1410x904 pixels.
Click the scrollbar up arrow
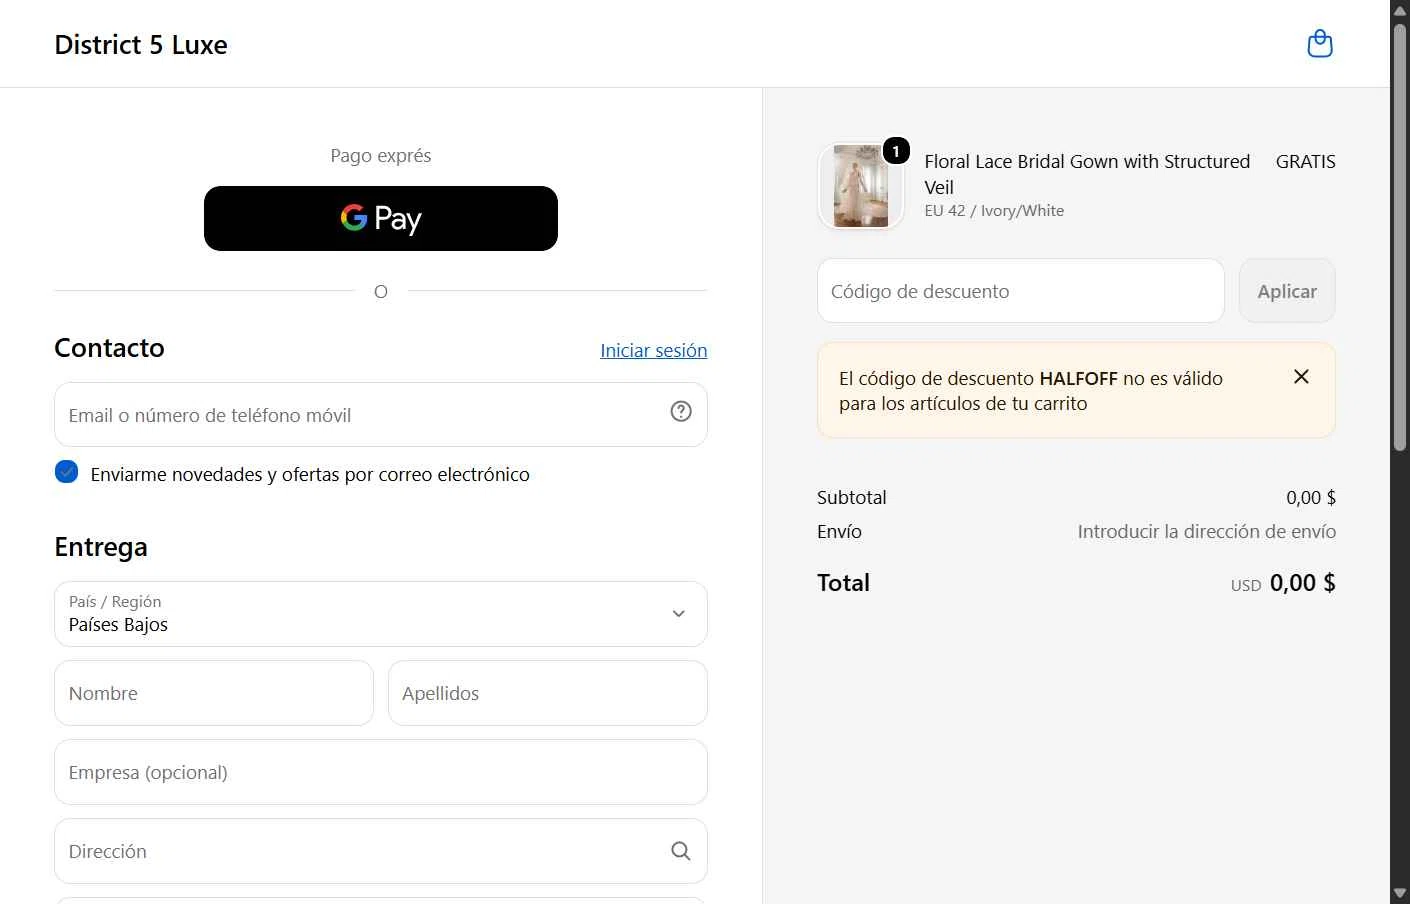[x=1400, y=10]
